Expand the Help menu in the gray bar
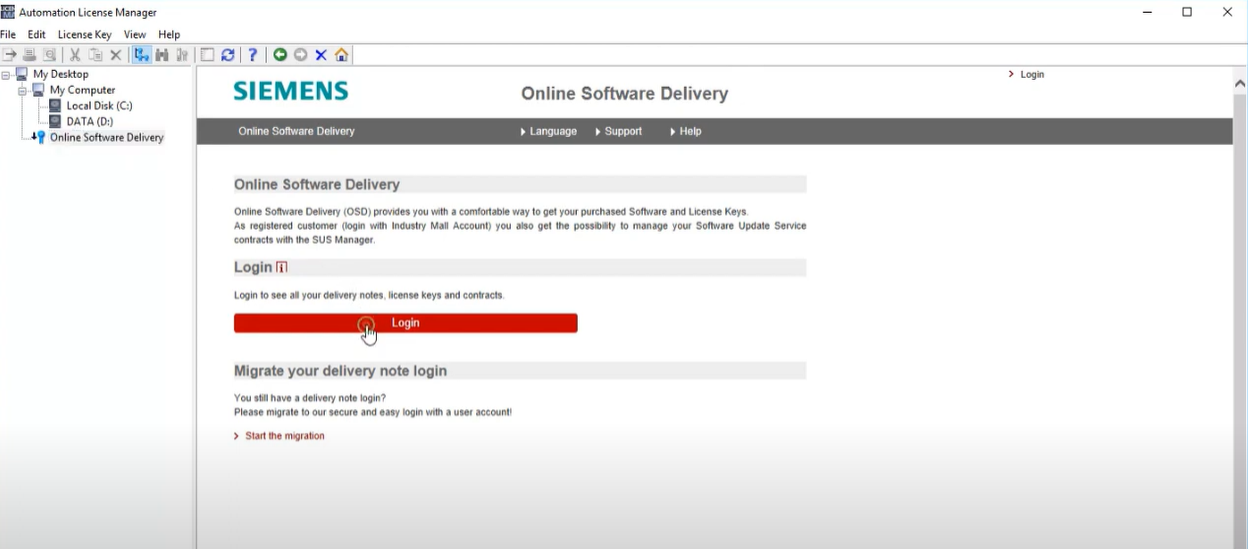Viewport: 1248px width, 549px height. pyautogui.click(x=686, y=131)
